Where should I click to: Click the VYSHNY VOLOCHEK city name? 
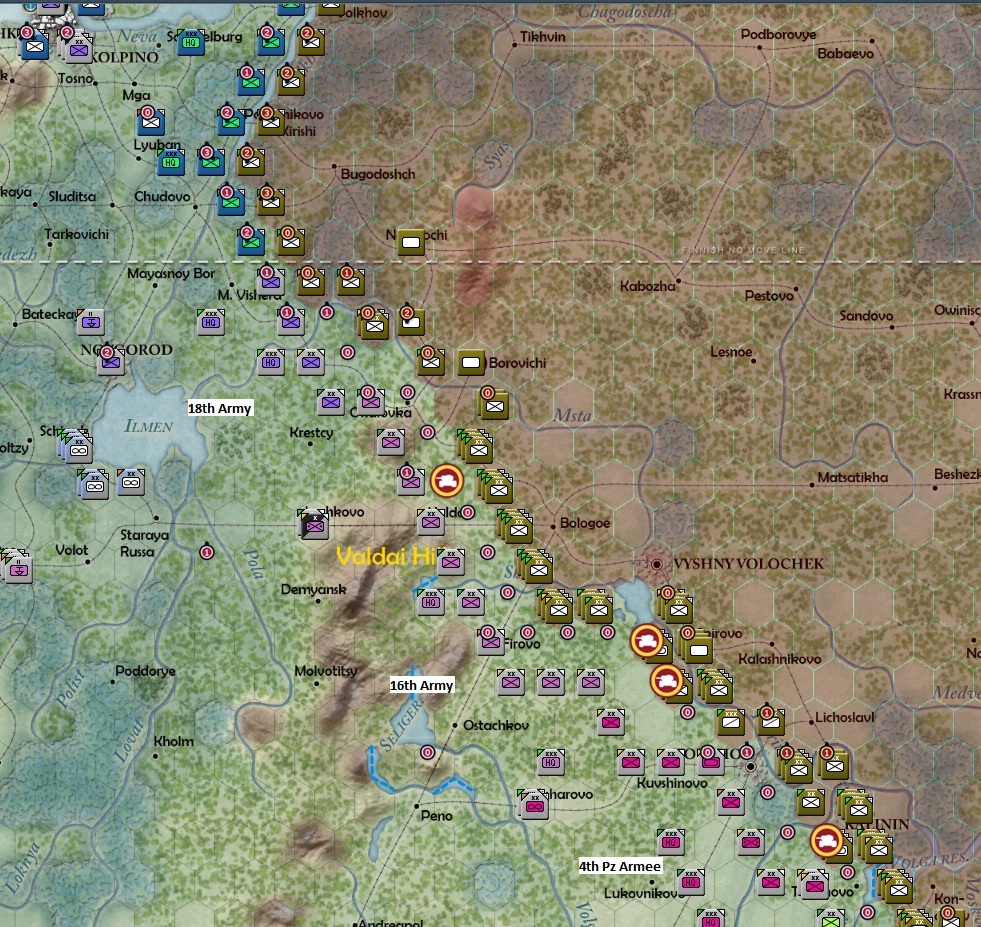click(x=748, y=564)
